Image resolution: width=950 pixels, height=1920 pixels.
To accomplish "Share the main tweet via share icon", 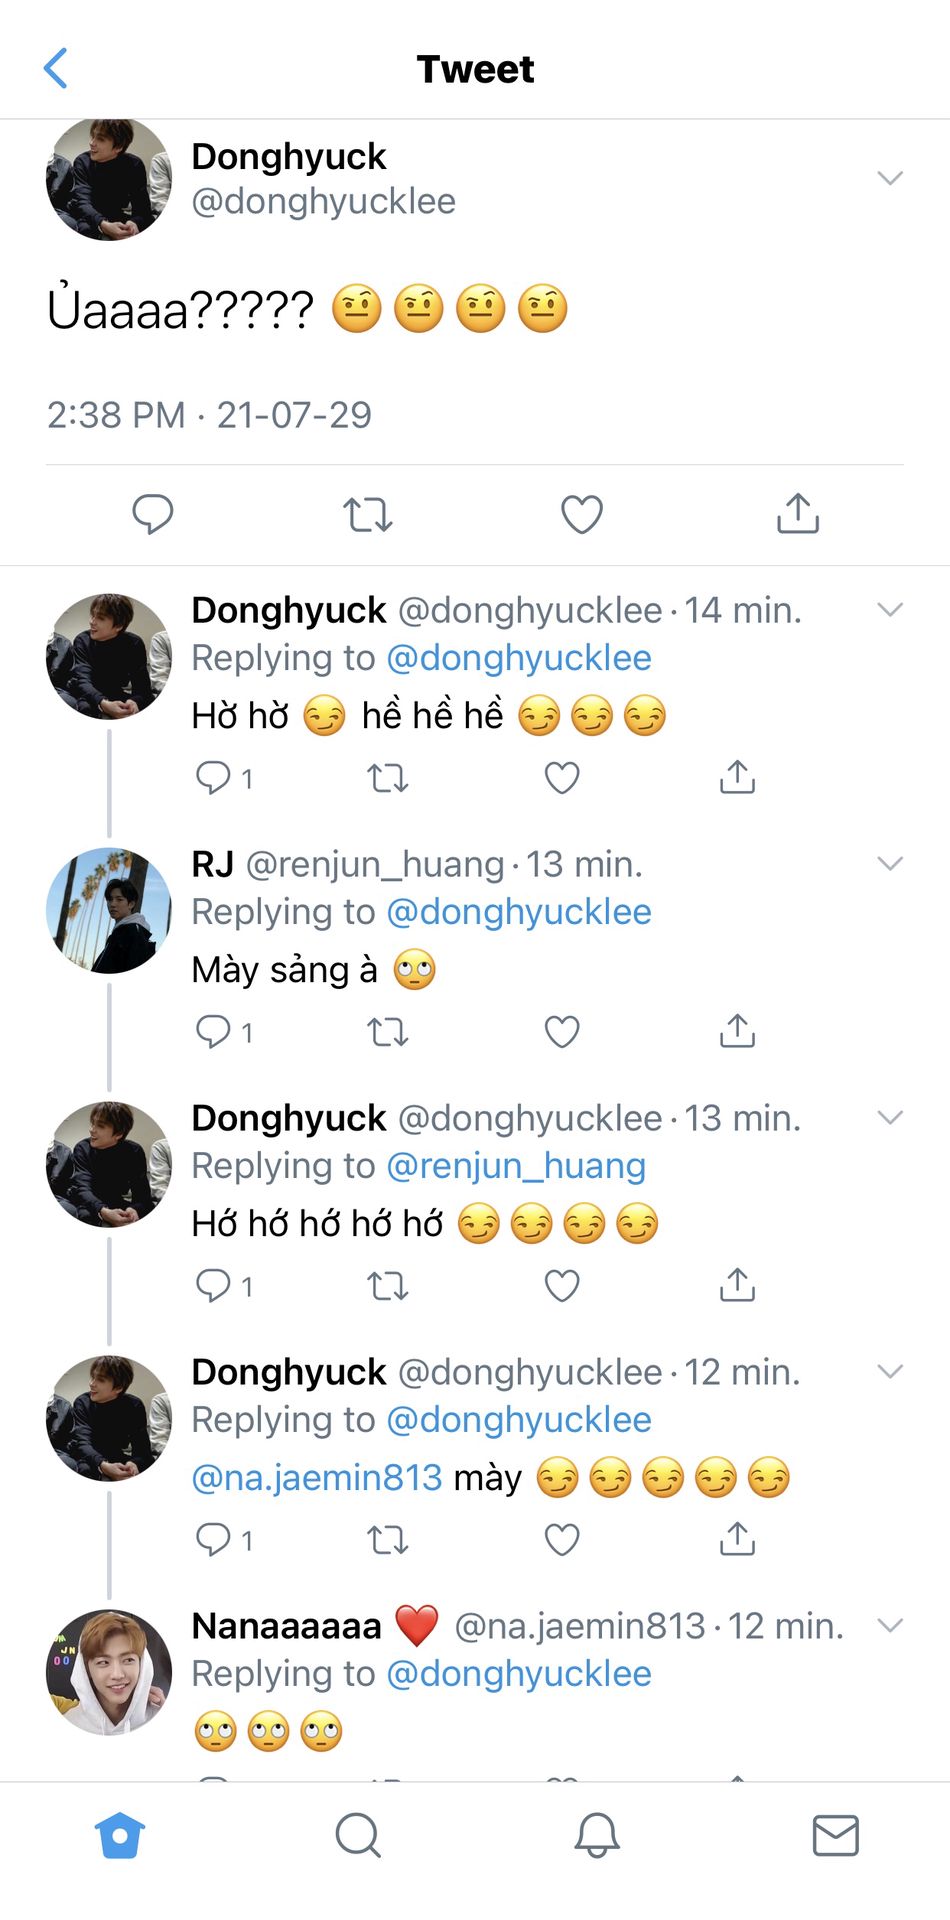I will [x=797, y=514].
